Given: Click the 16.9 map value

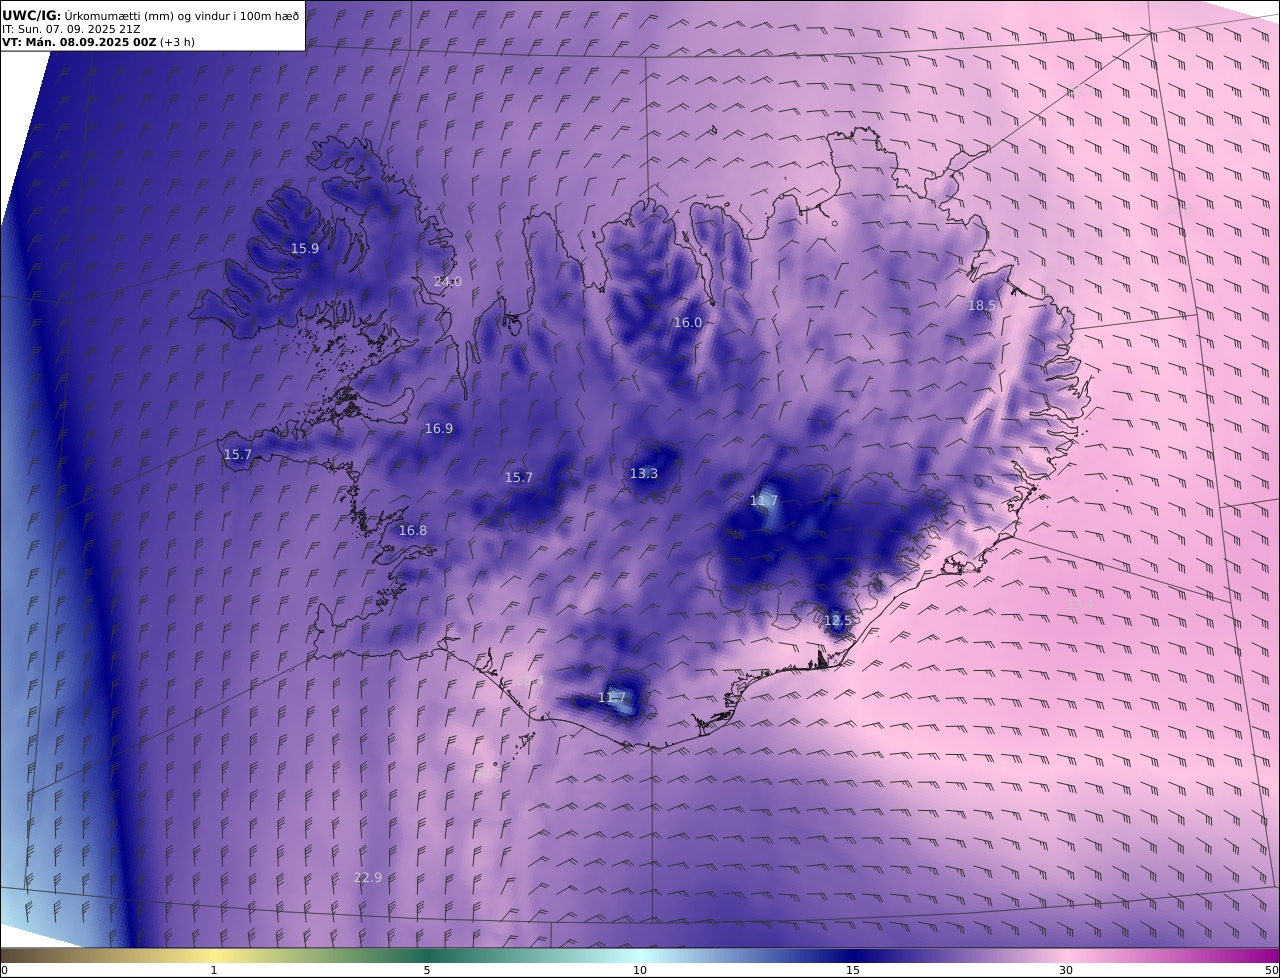Looking at the screenshot, I should click(439, 428).
